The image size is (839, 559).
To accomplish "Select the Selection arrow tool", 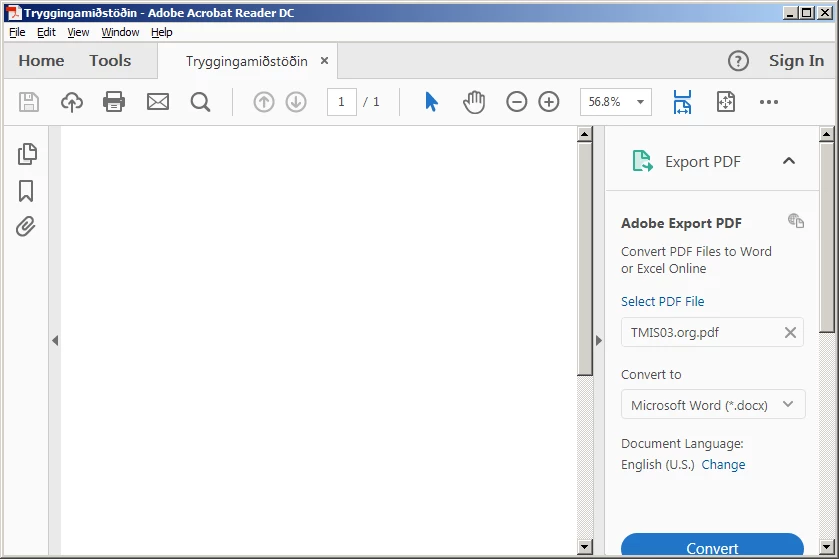I will point(431,102).
